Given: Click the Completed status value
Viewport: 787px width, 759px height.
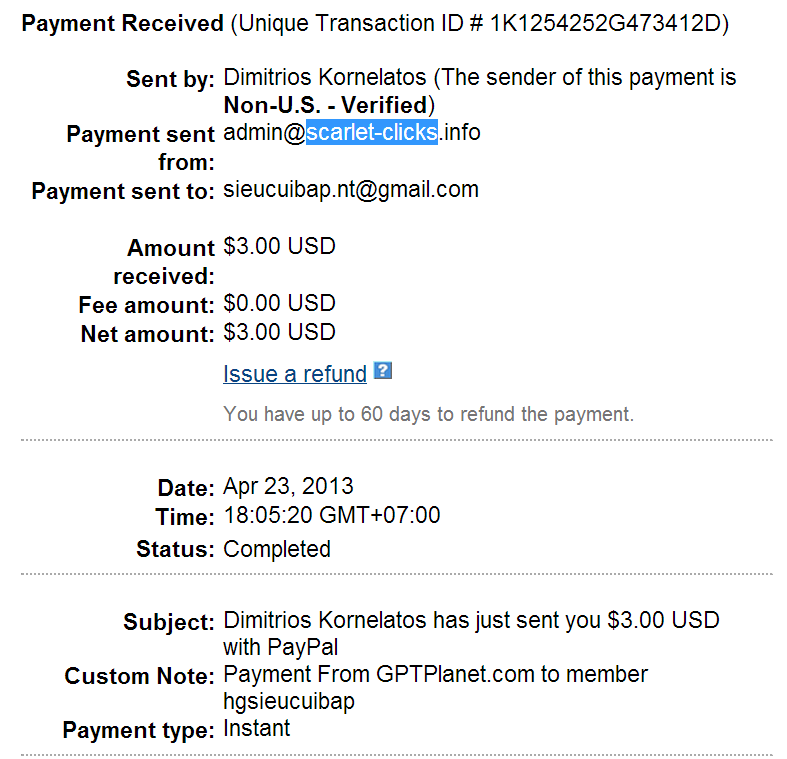Looking at the screenshot, I should point(277,549).
